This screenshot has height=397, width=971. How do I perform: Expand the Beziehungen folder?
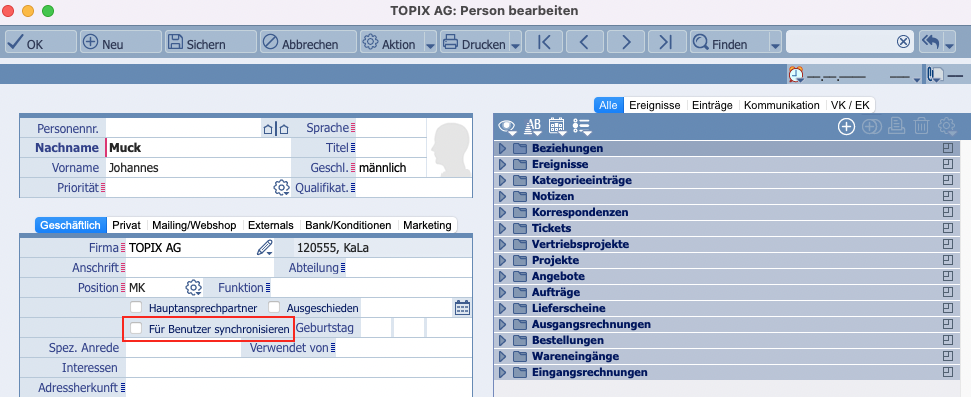(502, 149)
